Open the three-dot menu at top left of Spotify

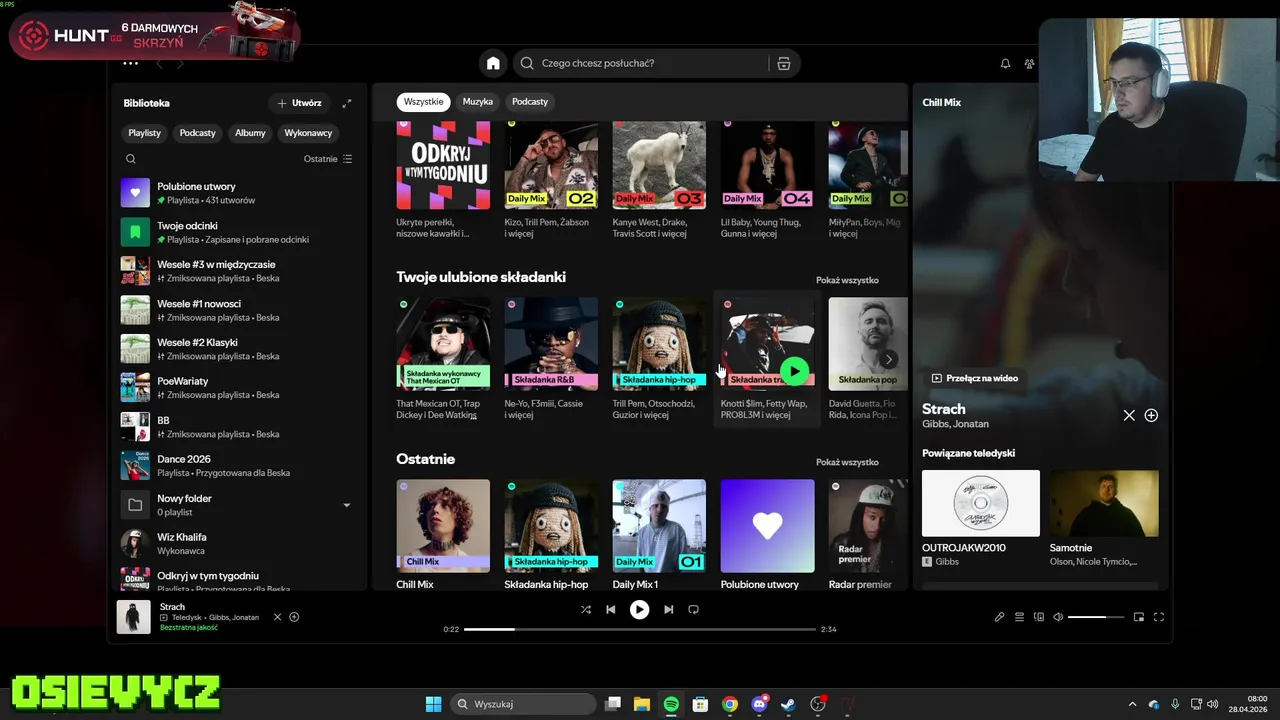(x=130, y=63)
